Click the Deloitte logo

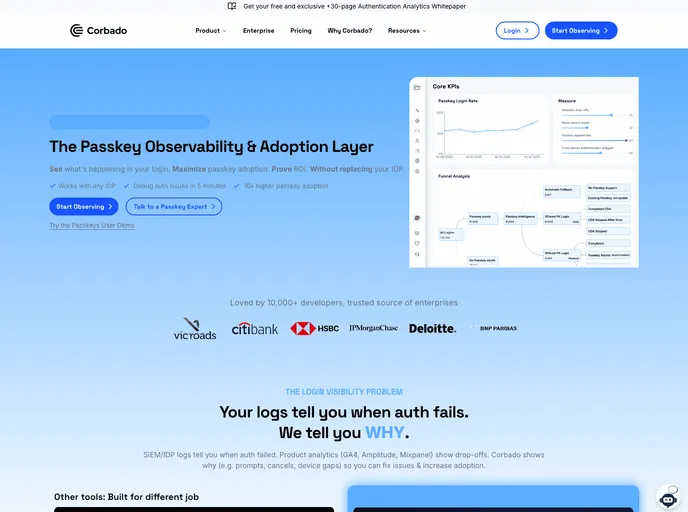(432, 328)
